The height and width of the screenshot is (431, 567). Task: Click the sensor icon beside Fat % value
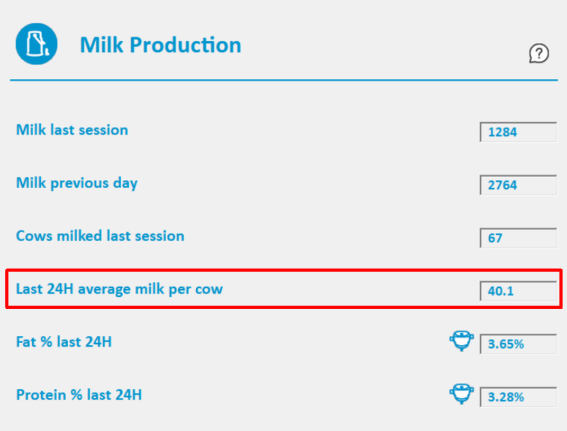coord(461,340)
